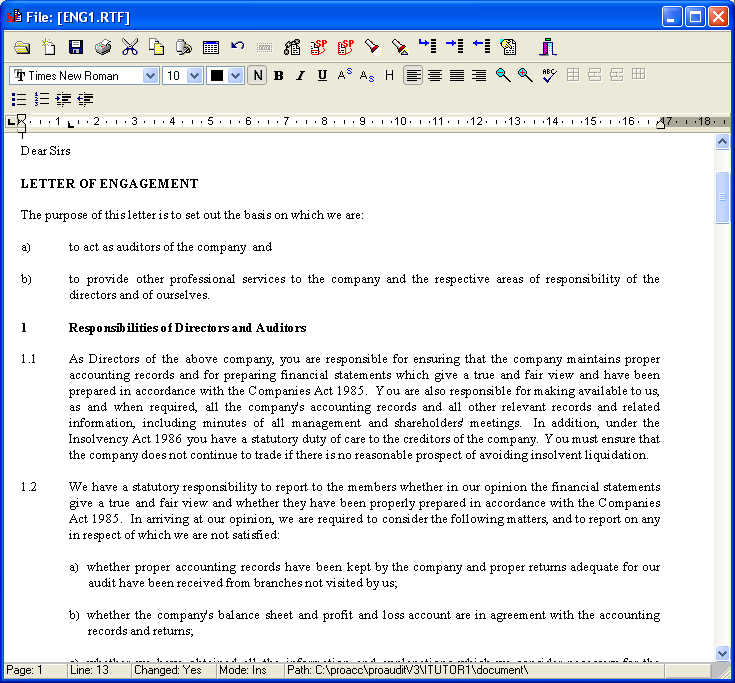Zoom in with the plus magnifier icon

tap(525, 75)
